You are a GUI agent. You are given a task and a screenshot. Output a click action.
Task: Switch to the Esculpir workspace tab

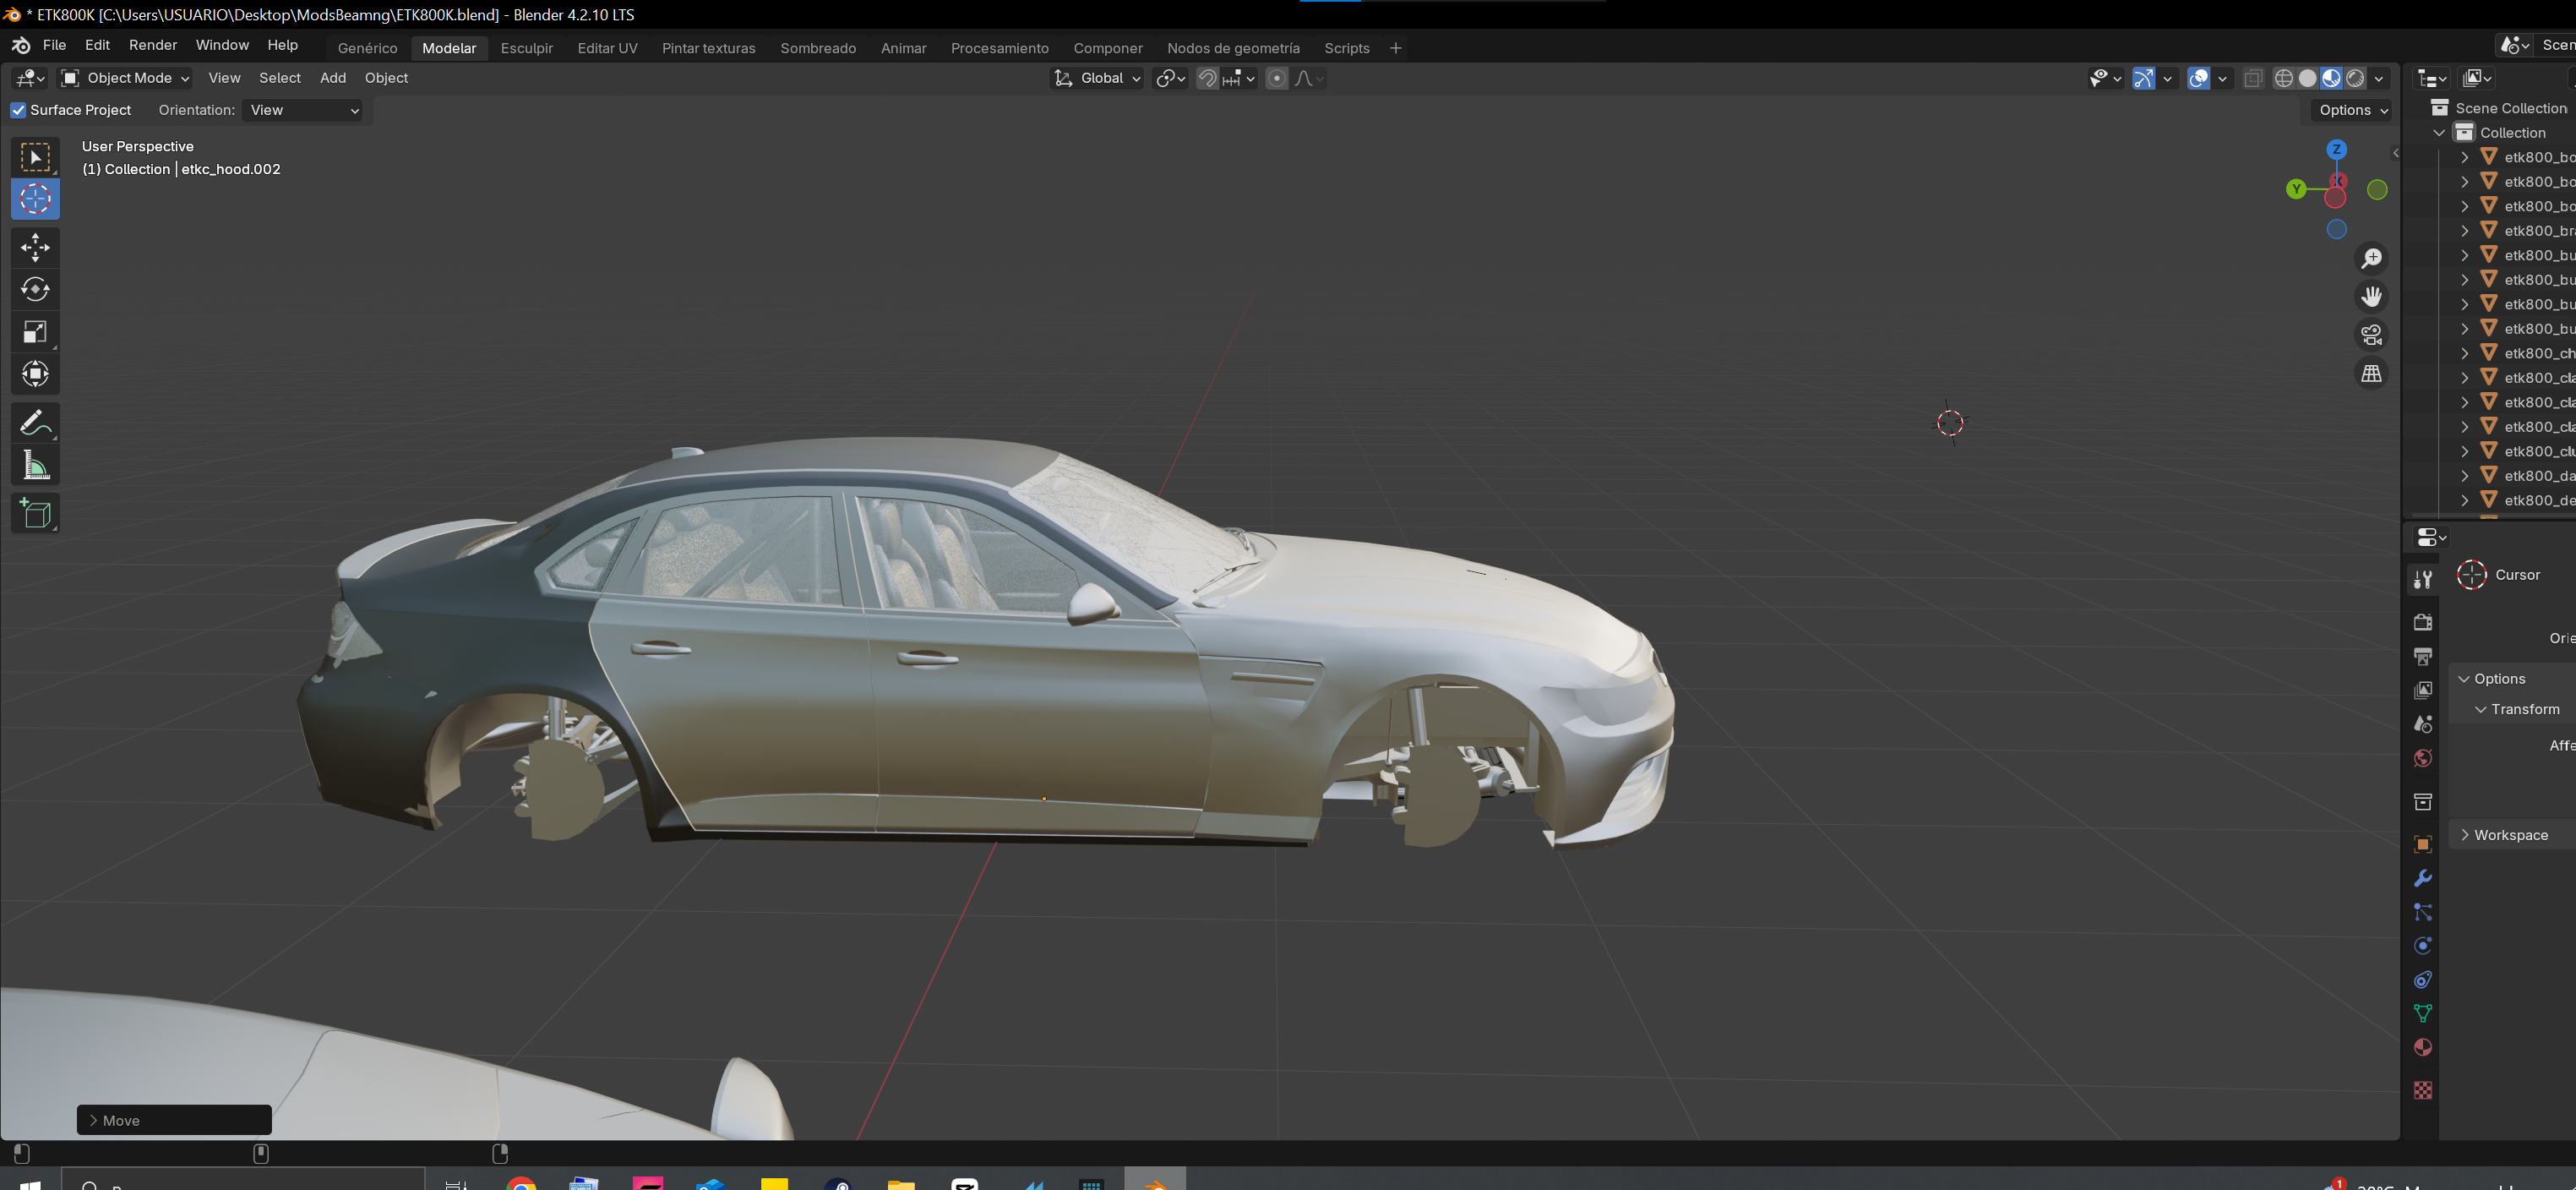click(x=526, y=48)
